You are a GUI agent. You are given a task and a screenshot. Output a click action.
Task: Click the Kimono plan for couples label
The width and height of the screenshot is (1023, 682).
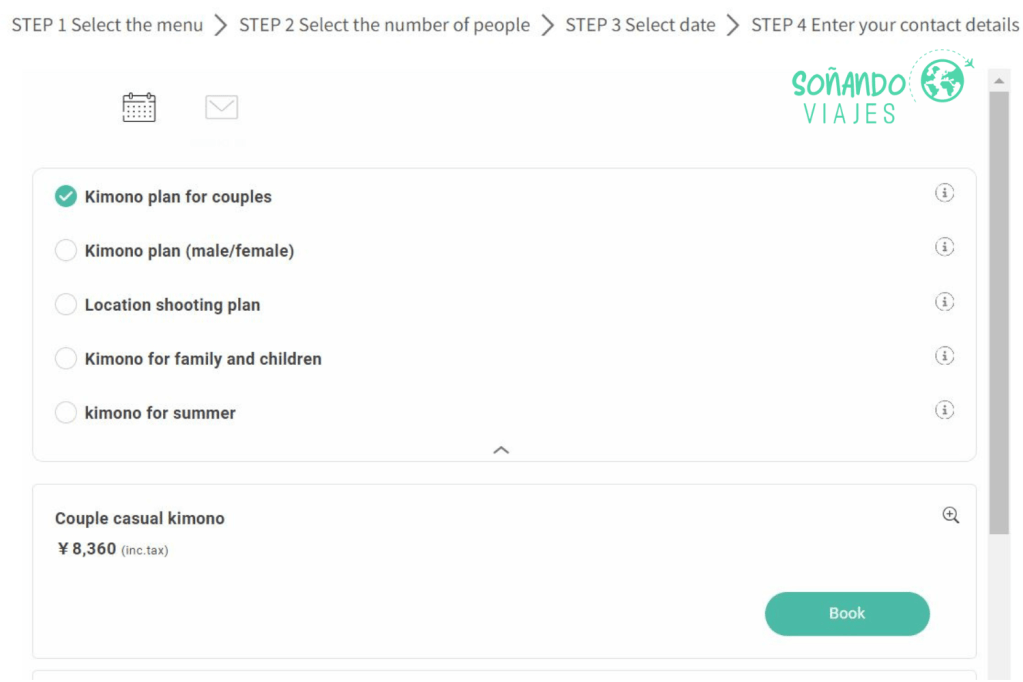point(178,197)
